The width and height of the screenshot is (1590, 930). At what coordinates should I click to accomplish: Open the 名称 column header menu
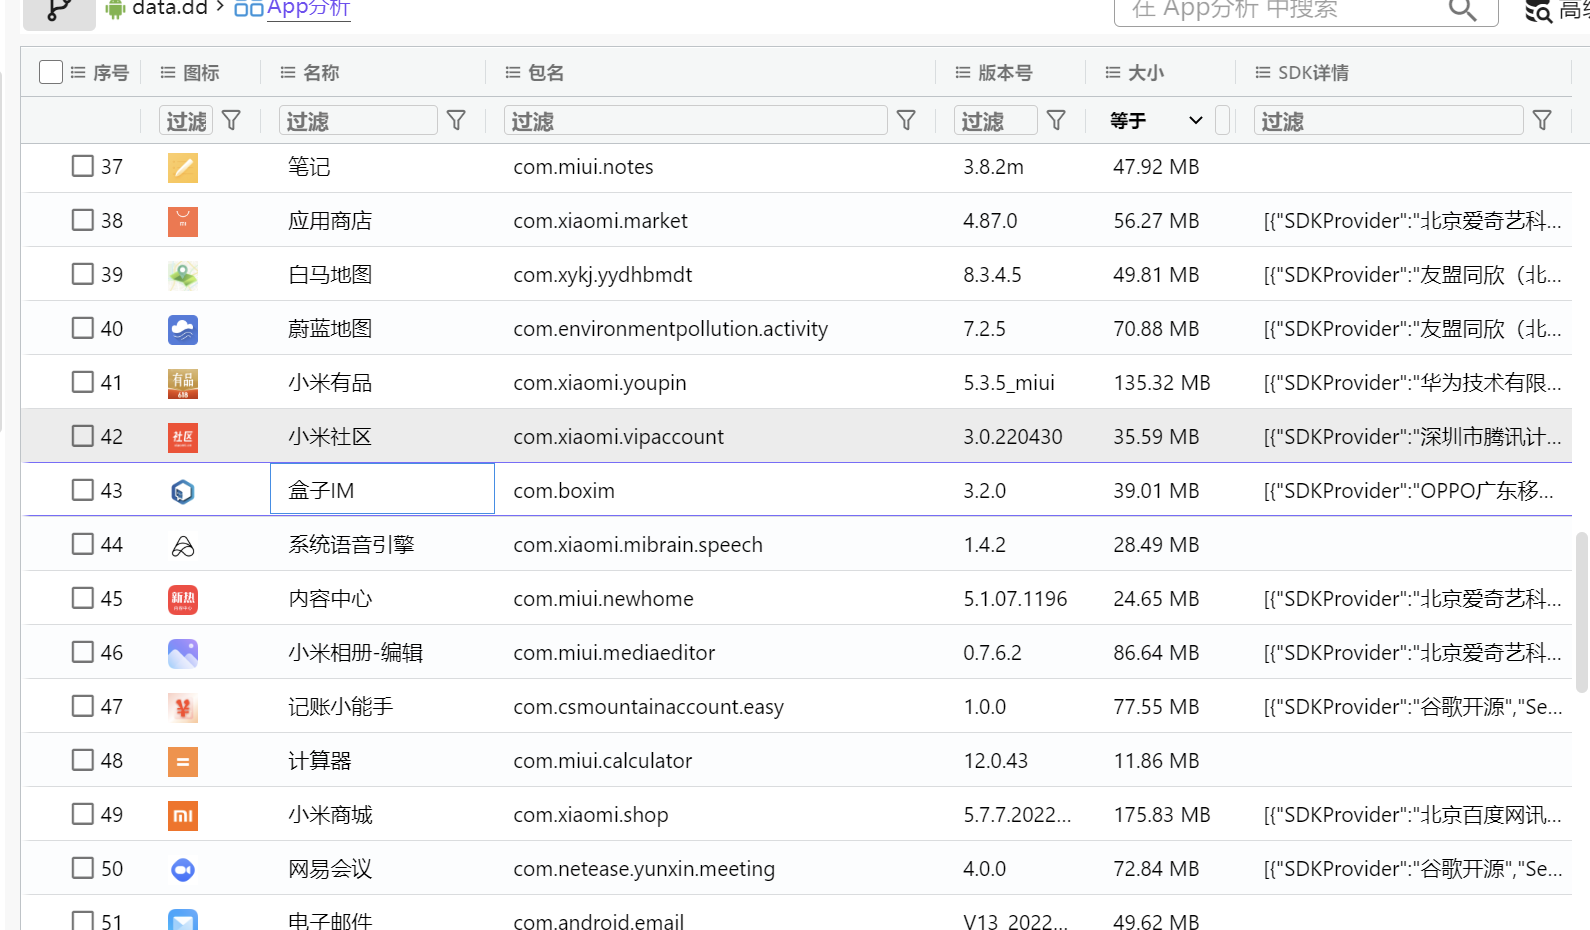tap(288, 73)
